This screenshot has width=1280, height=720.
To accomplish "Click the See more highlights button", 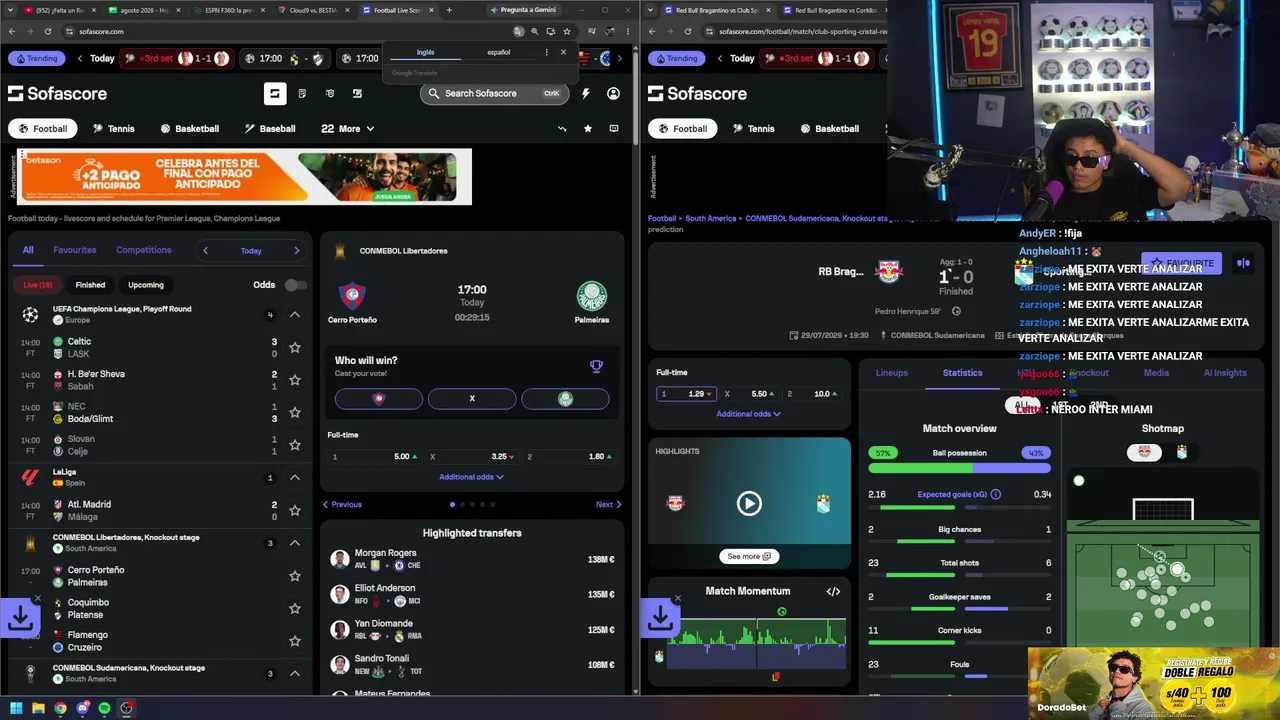I will pyautogui.click(x=749, y=556).
